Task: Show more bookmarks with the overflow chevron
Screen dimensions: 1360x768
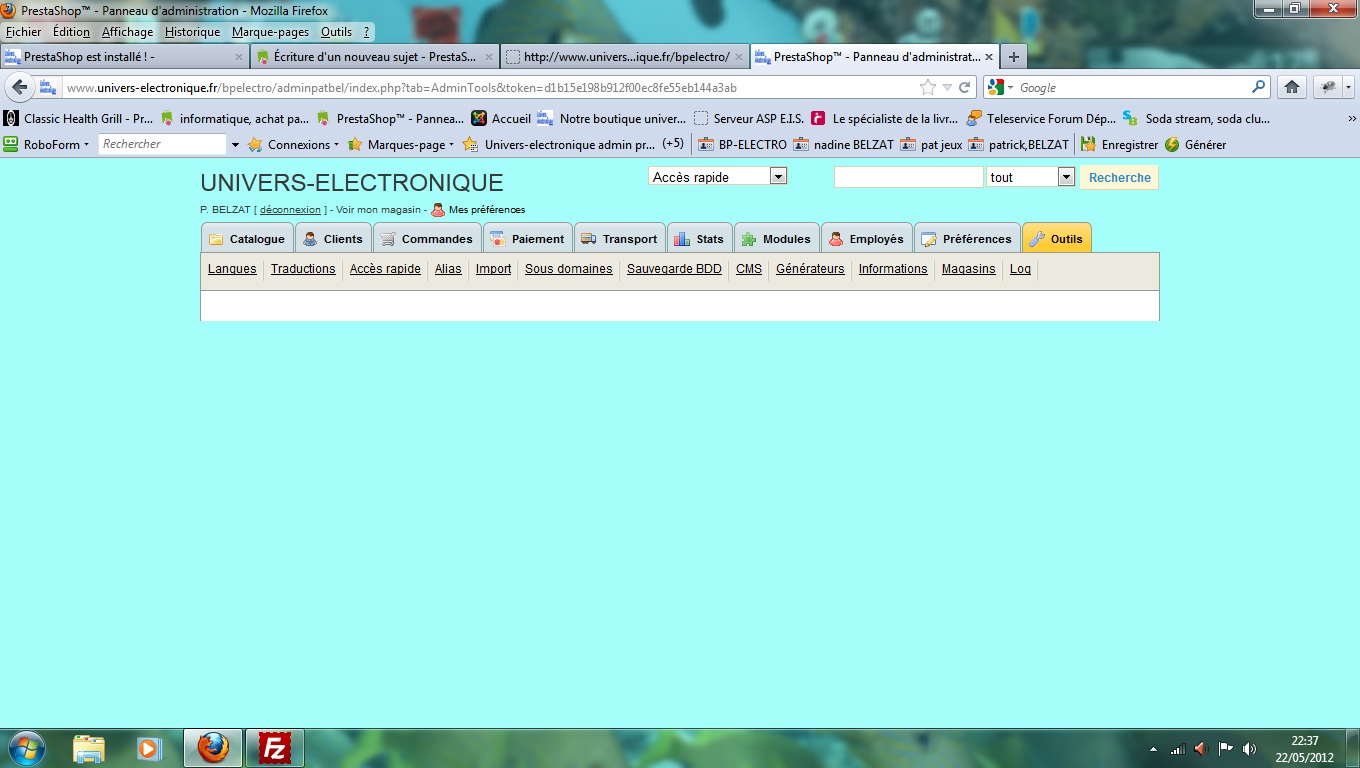Action: (x=1353, y=118)
